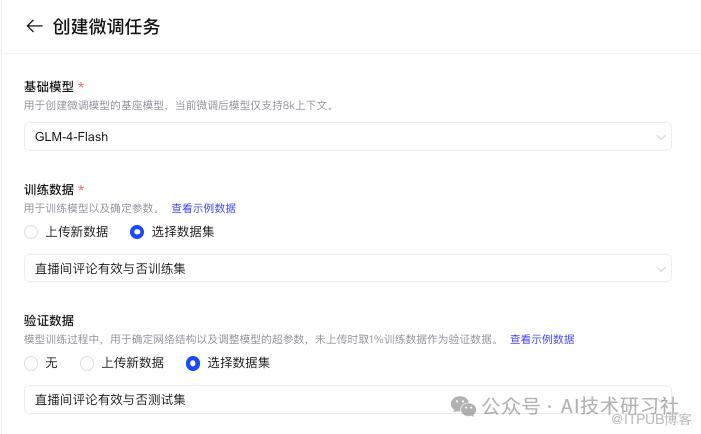The width and height of the screenshot is (701, 434).
Task: Select 选择数据集 for training data
Action: tap(137, 232)
